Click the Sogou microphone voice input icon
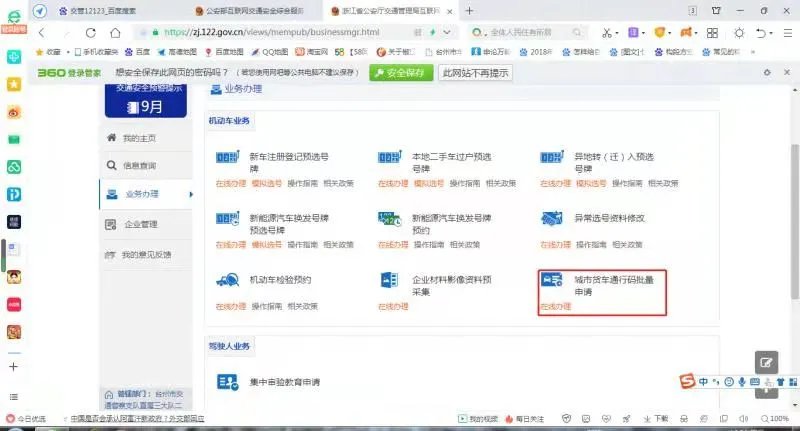The image size is (800, 431). [742, 382]
